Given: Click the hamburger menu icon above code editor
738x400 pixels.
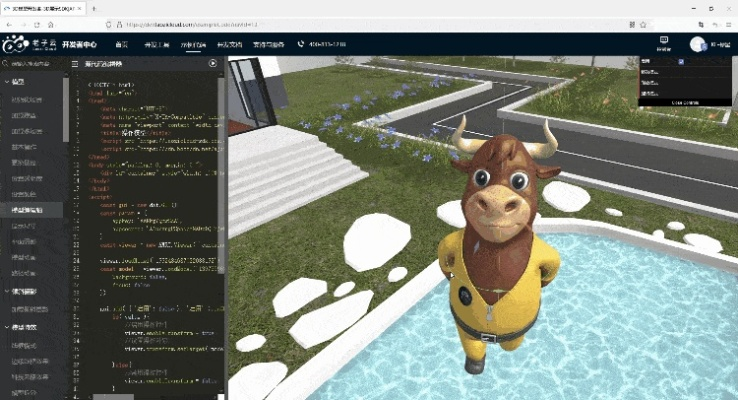Looking at the screenshot, I should click(x=75, y=64).
